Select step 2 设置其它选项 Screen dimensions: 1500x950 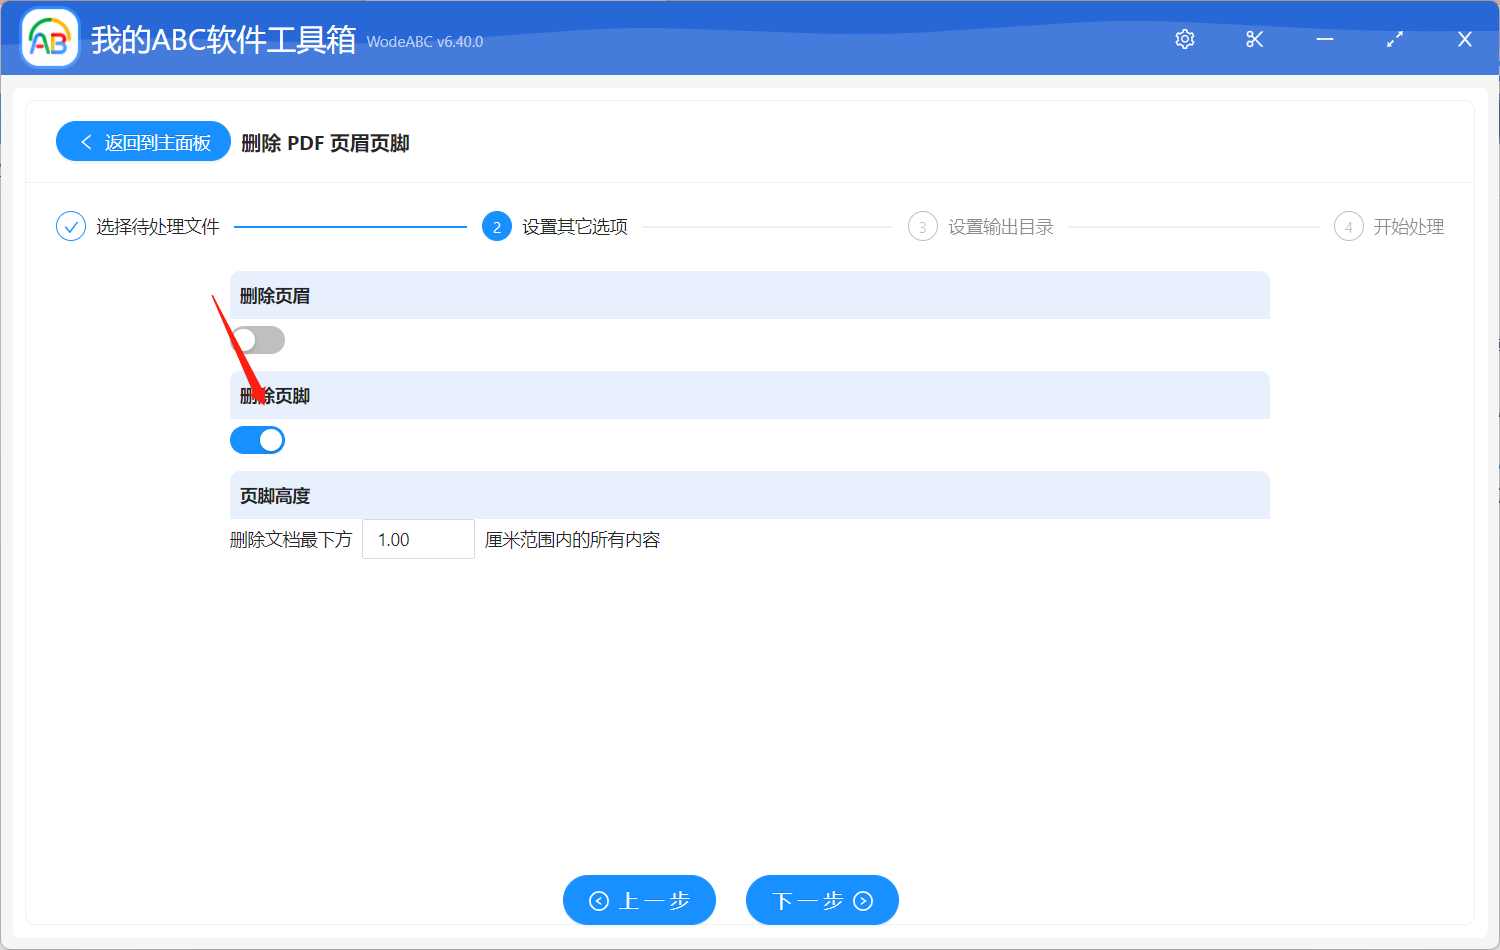(x=497, y=226)
